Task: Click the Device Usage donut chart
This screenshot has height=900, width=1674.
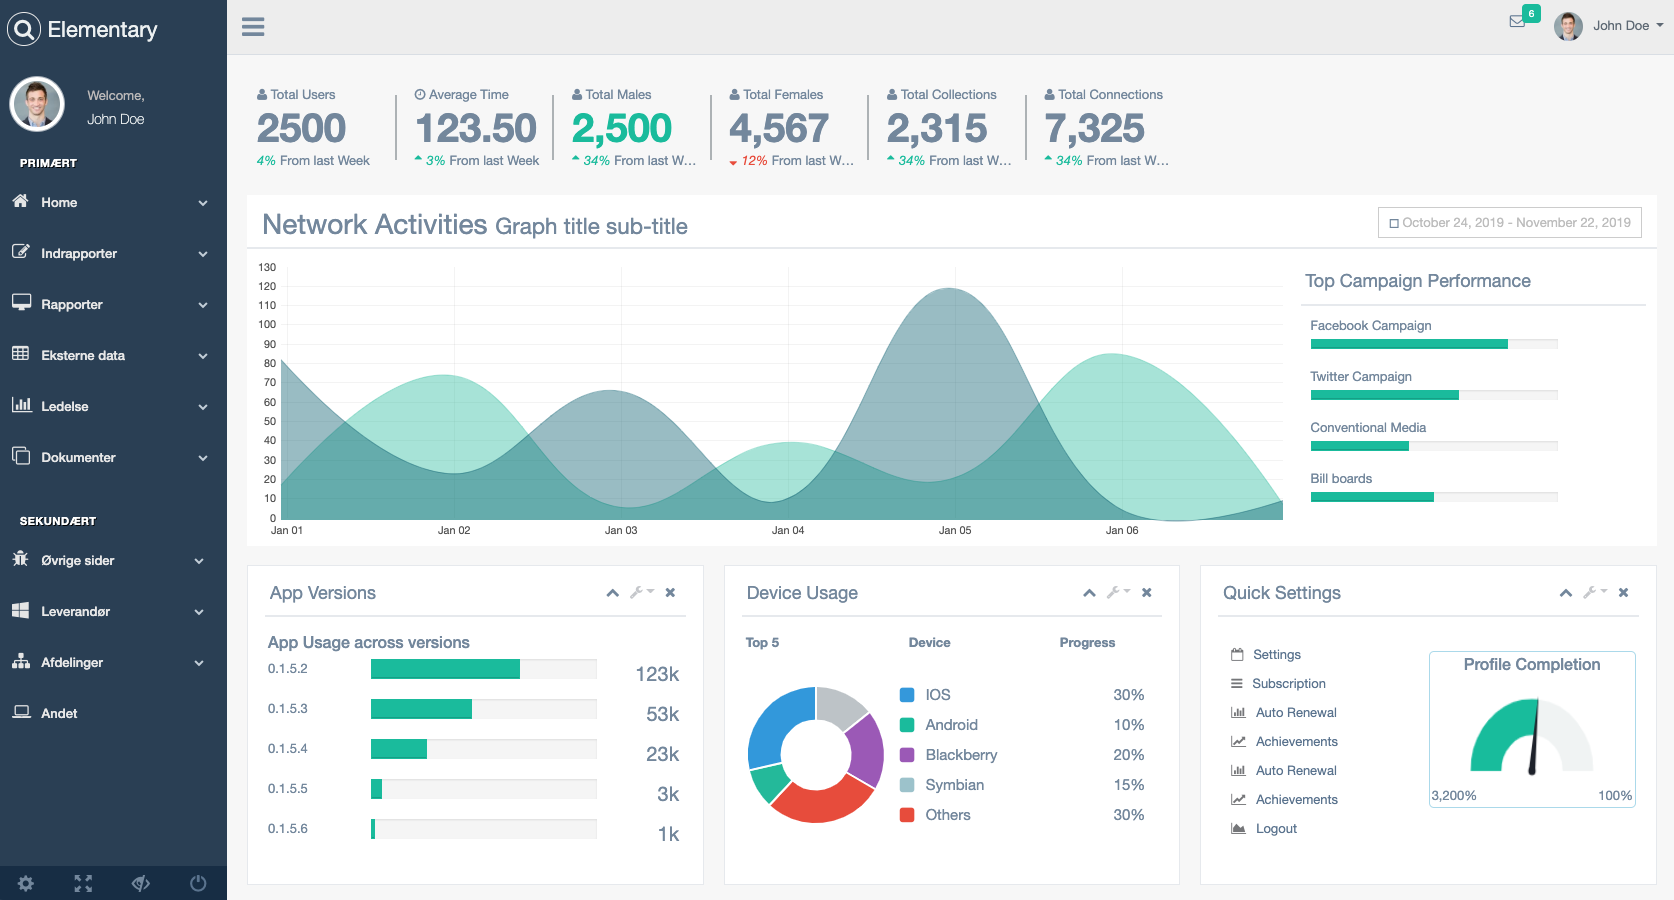Action: 816,755
